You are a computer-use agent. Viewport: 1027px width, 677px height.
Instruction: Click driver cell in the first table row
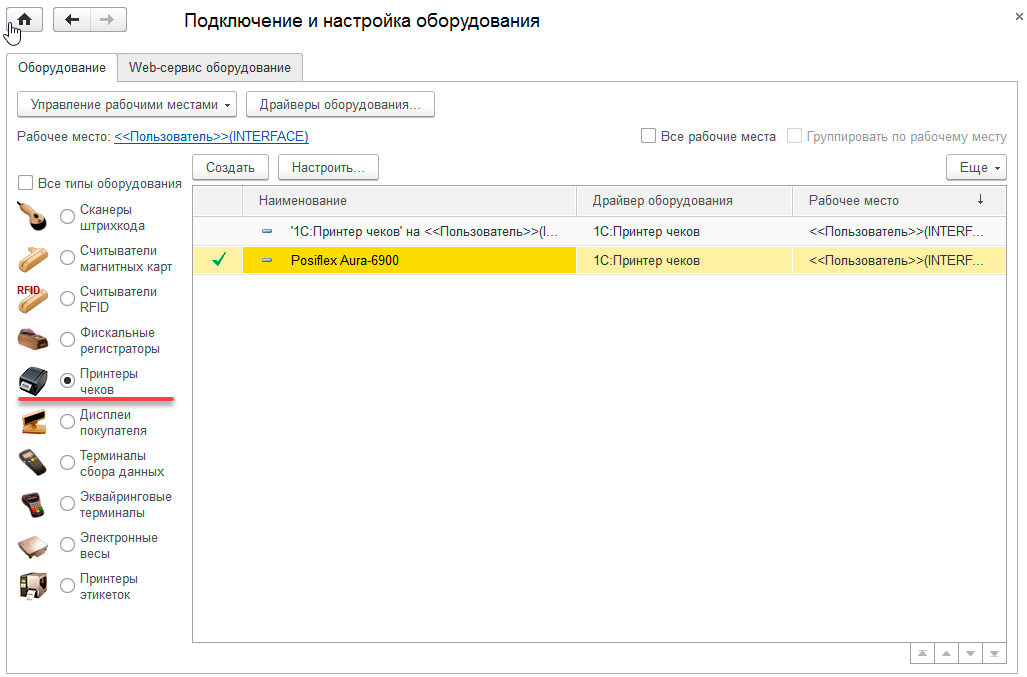684,231
